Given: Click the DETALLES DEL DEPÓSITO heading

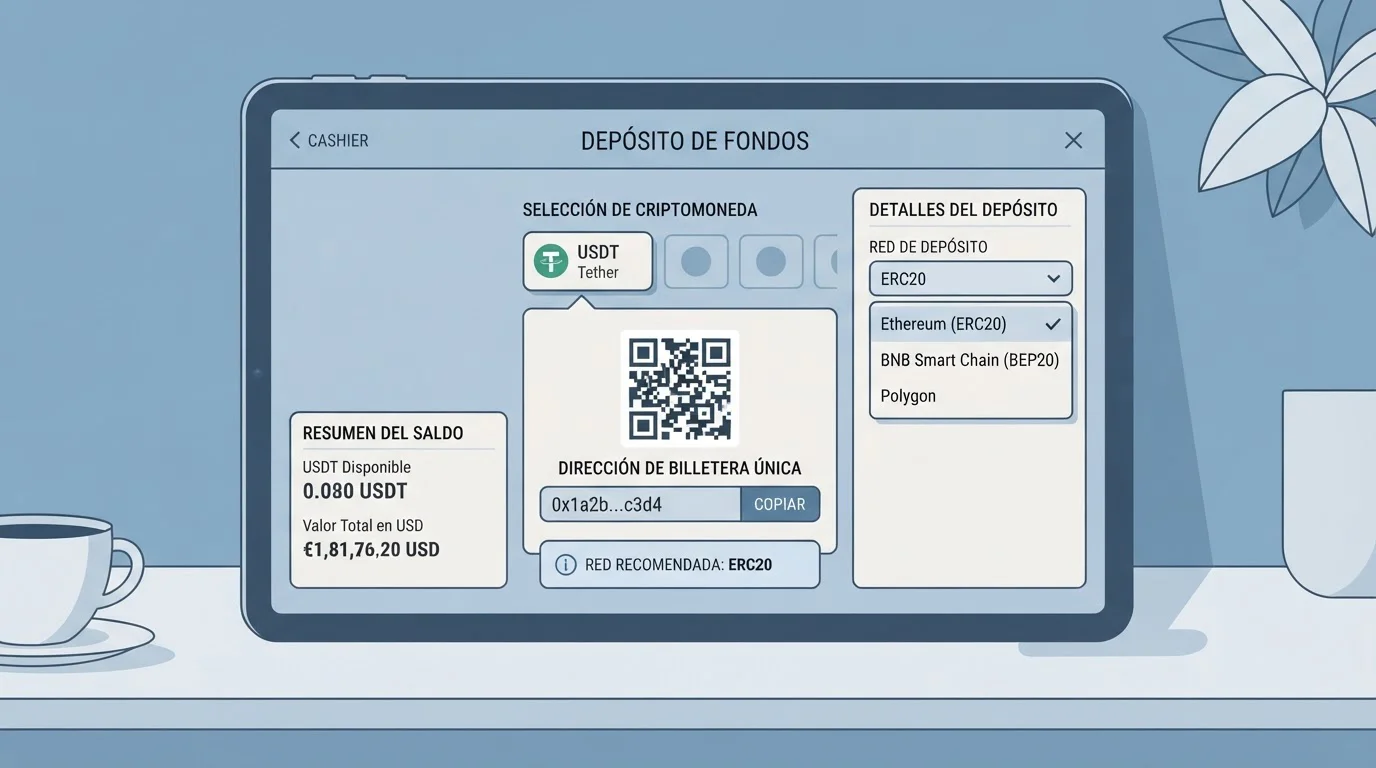Looking at the screenshot, I should pos(963,210).
